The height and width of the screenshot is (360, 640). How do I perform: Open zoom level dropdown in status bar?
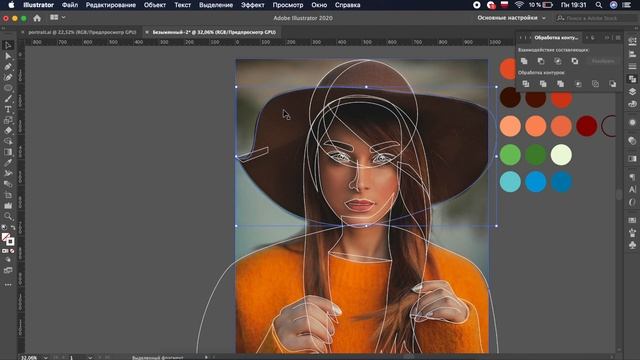[x=46, y=358]
